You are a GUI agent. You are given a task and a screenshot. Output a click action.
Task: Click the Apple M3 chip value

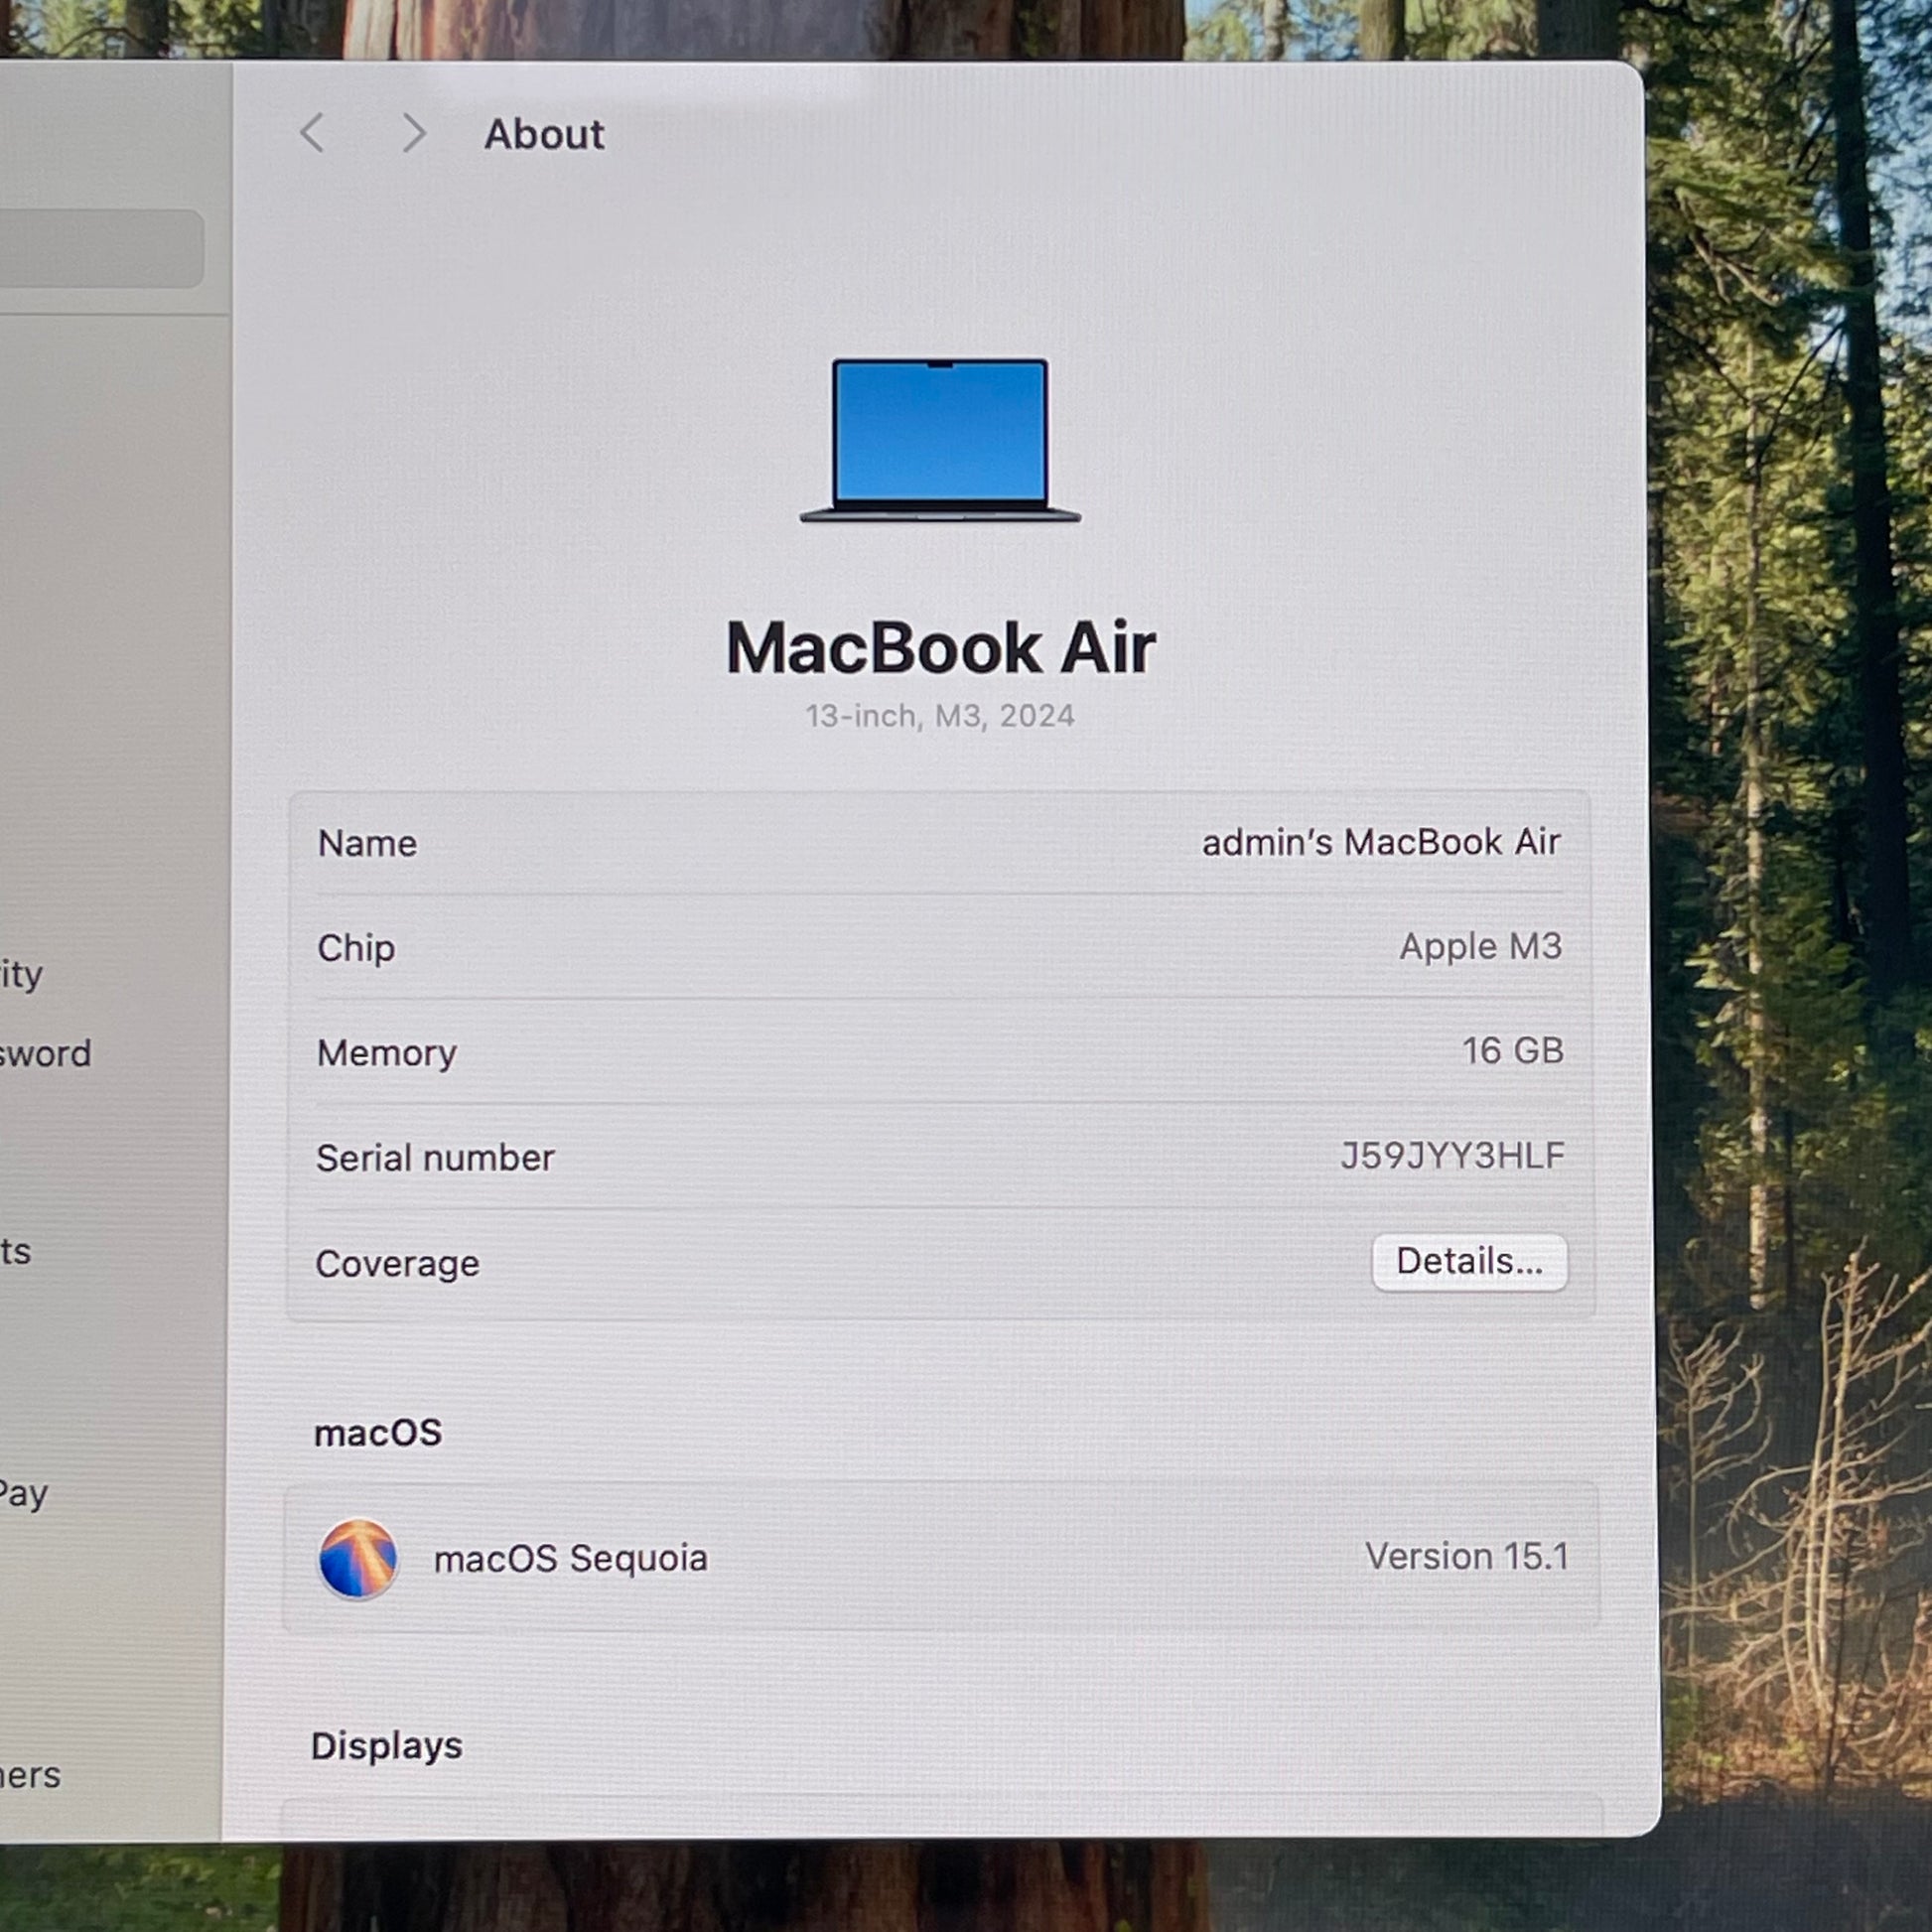(1481, 946)
